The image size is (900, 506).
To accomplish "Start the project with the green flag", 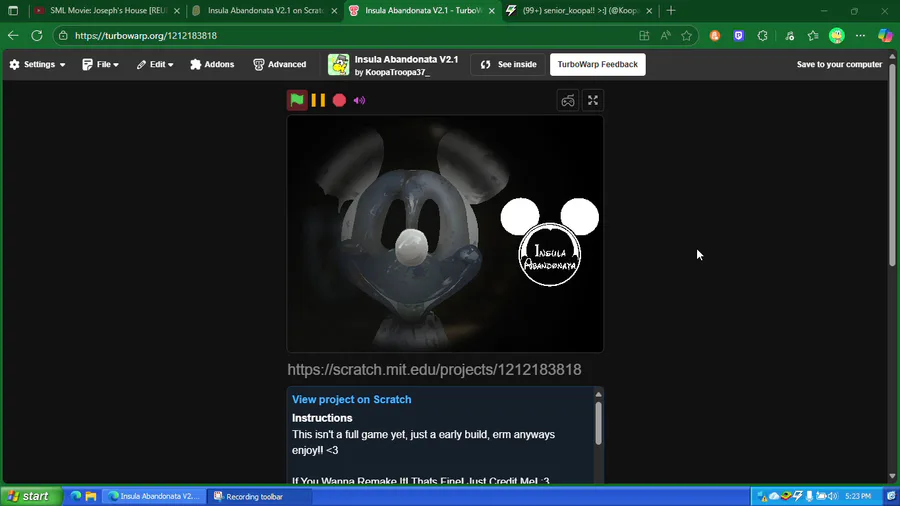I will coord(297,100).
